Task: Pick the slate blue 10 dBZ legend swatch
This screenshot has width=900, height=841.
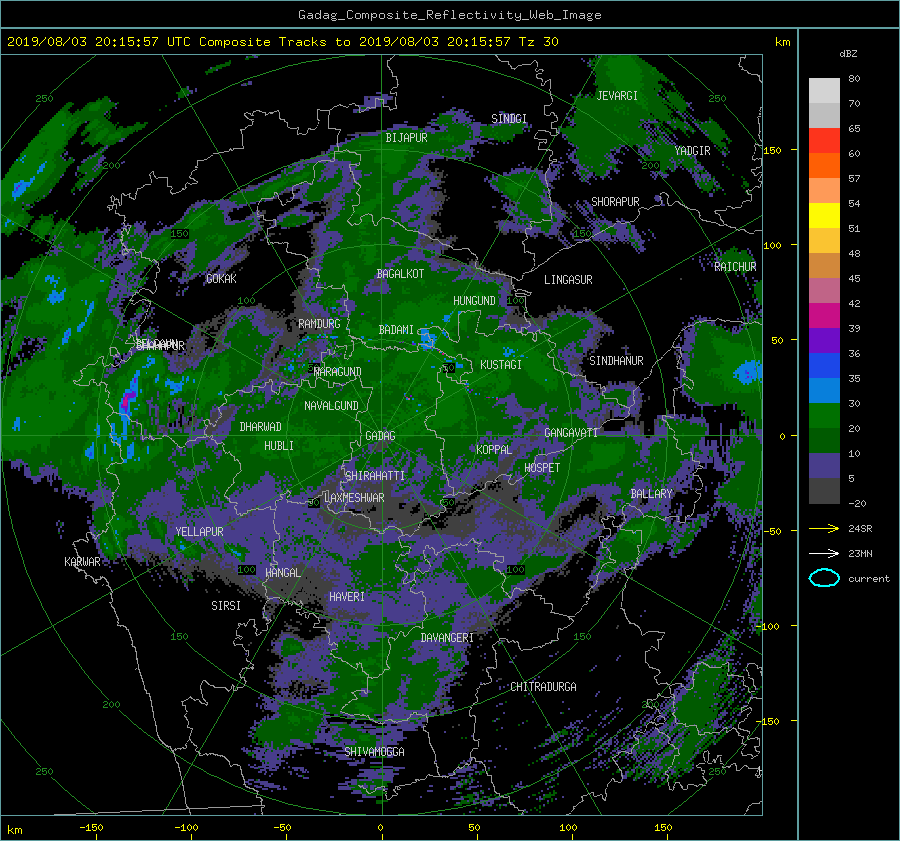Action: 824,466
